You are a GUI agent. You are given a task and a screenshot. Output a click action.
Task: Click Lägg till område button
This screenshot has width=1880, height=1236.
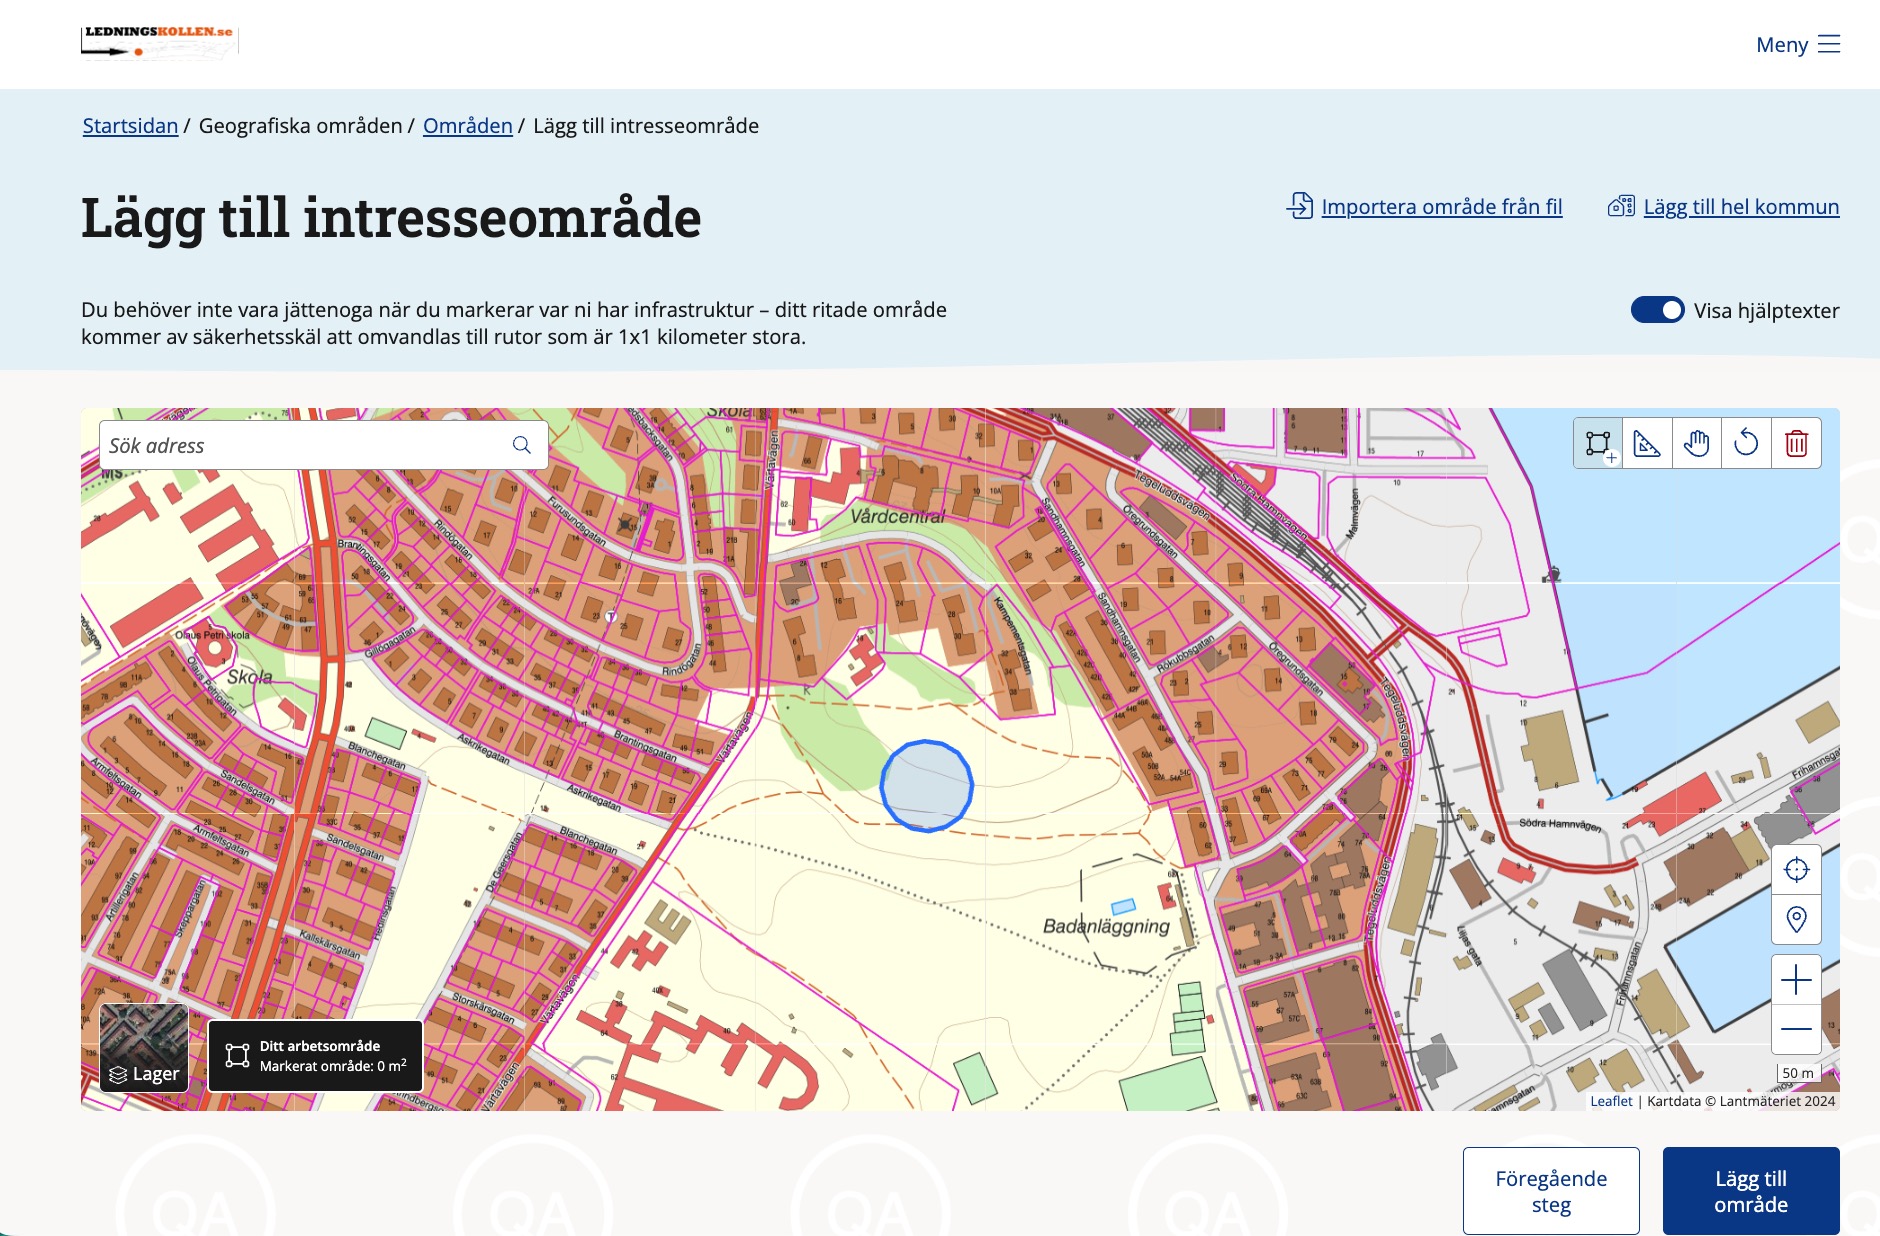tap(1751, 1191)
